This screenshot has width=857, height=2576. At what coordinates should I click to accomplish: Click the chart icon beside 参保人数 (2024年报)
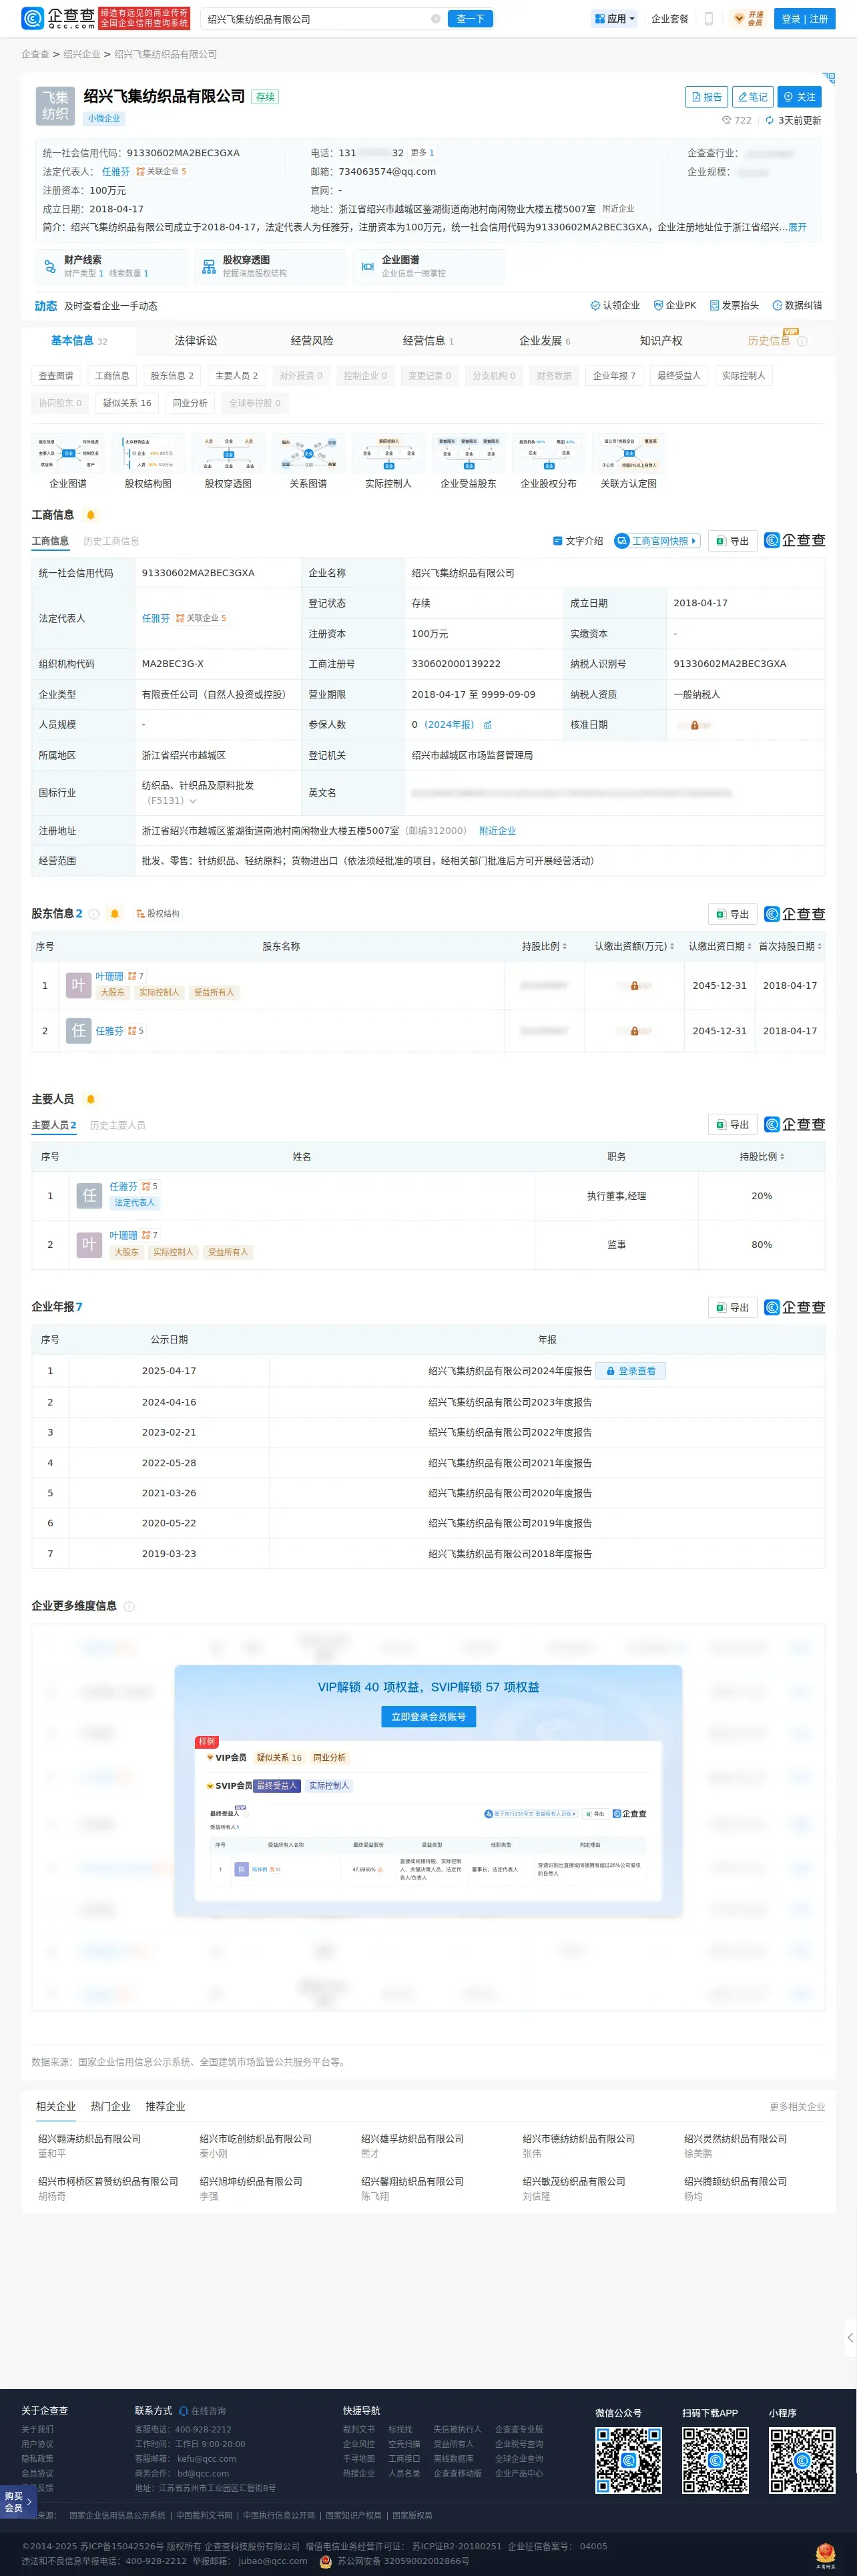coord(488,725)
